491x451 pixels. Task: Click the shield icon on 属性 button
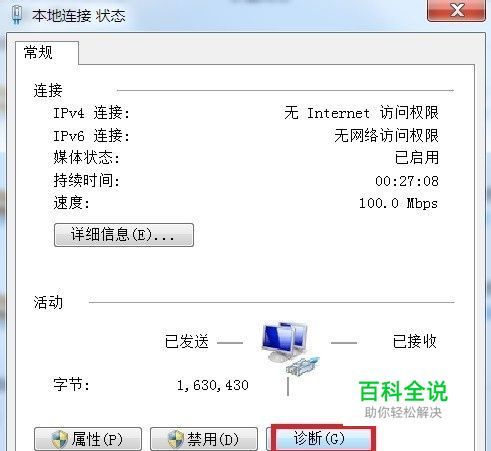(x=60, y=439)
